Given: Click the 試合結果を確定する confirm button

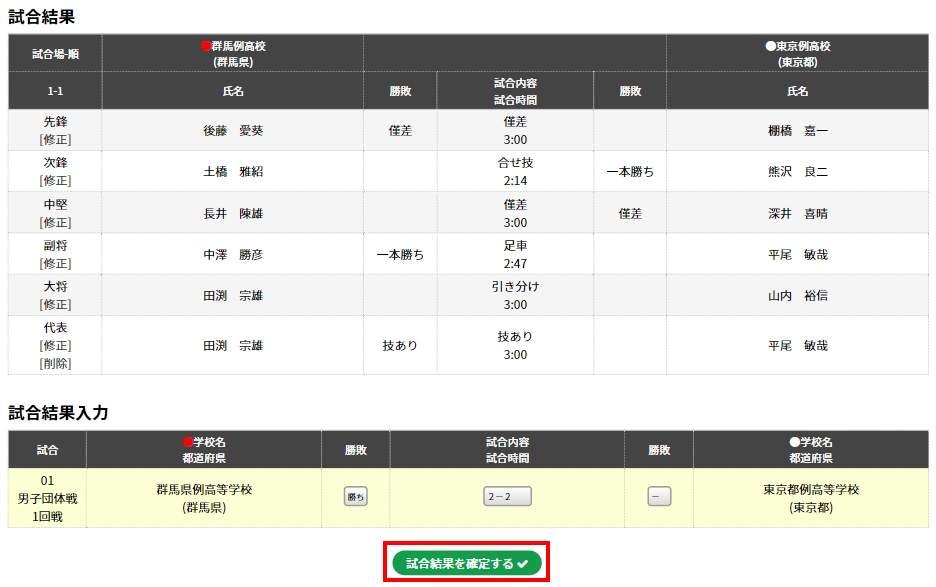Looking at the screenshot, I should pos(466,563).
